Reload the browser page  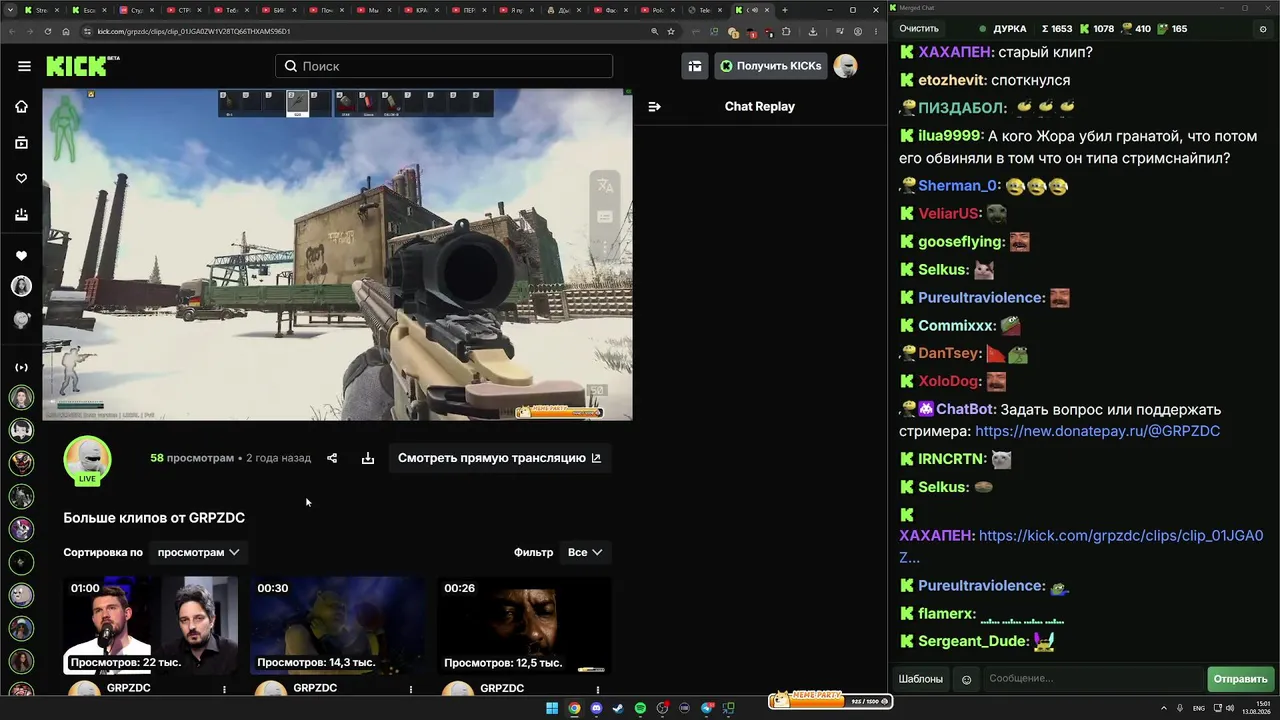[x=47, y=31]
